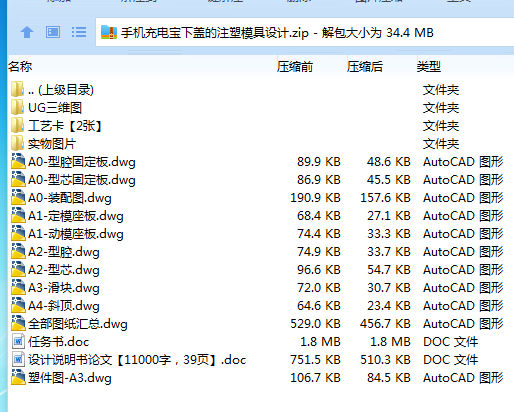Select the file name A0-型腔固定板.dwg
Screen dimensions: 514x412
point(82,162)
